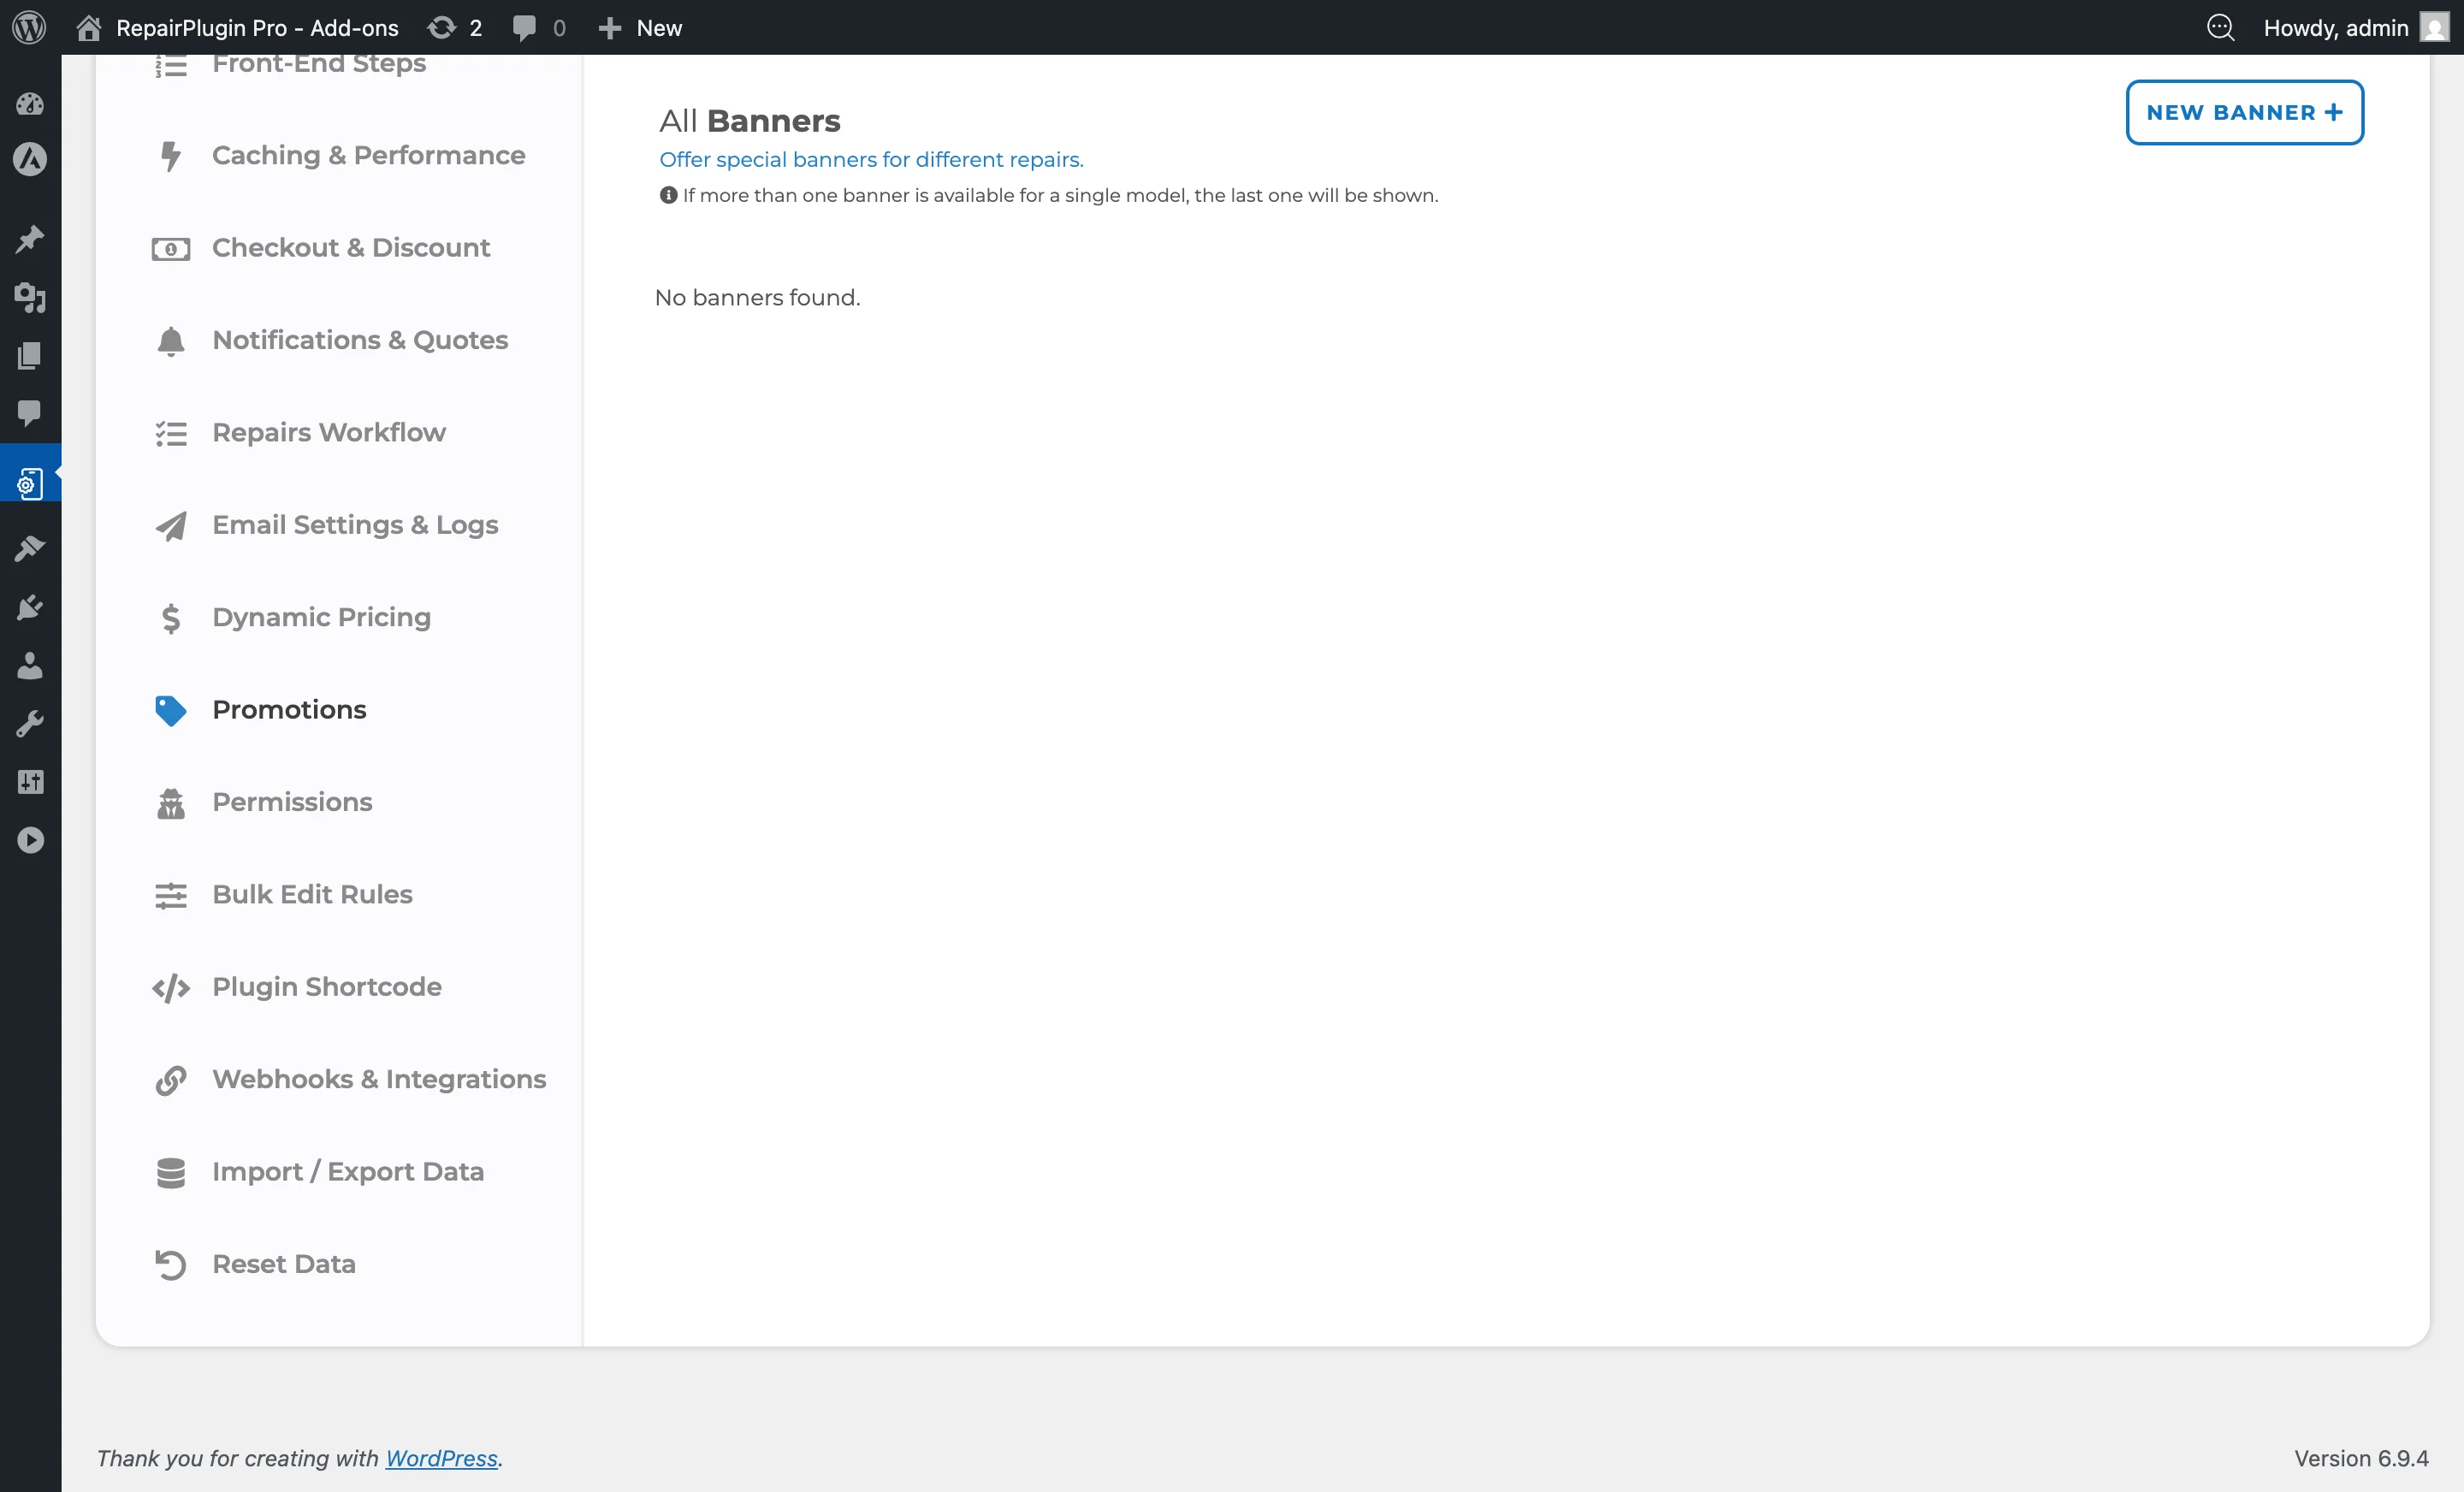Image resolution: width=2464 pixels, height=1492 pixels.
Task: Click the 'No banners found.' message
Action: pos(757,297)
